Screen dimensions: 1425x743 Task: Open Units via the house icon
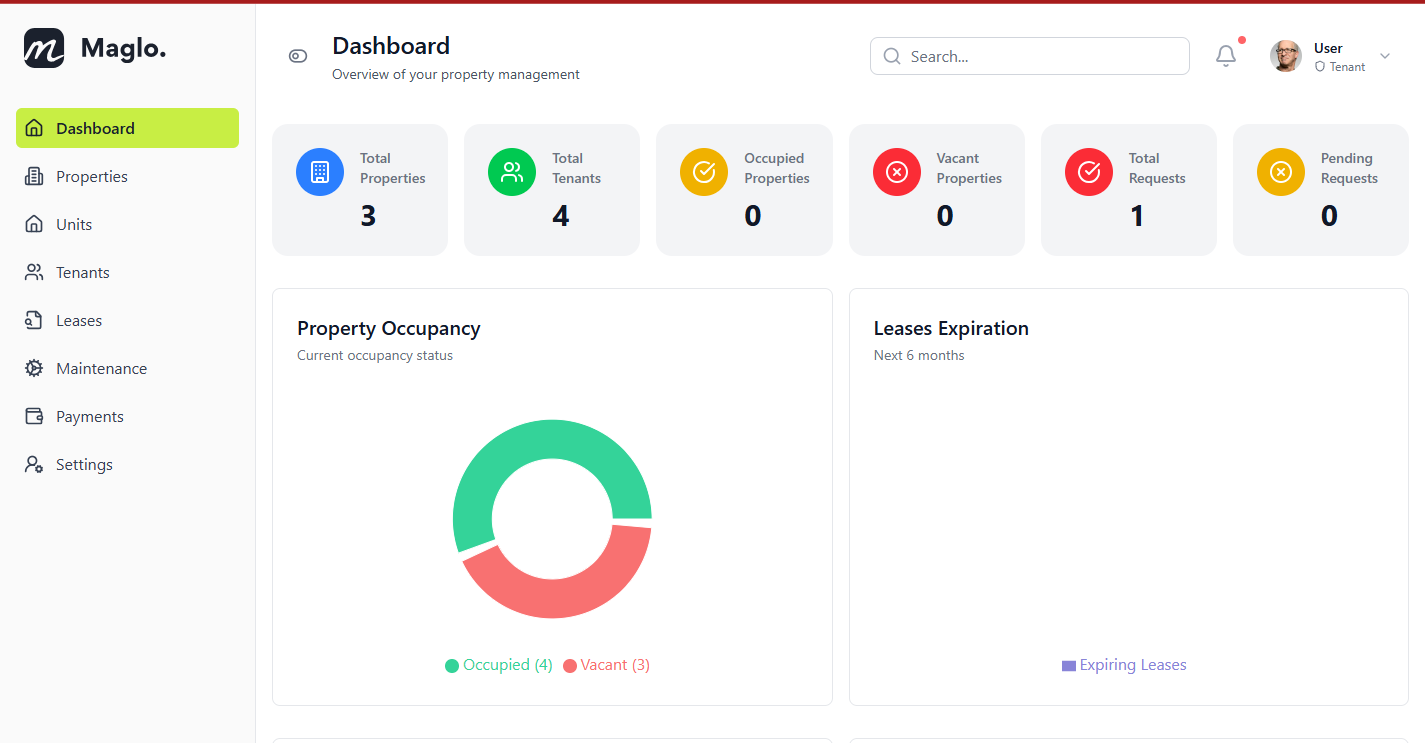click(34, 224)
